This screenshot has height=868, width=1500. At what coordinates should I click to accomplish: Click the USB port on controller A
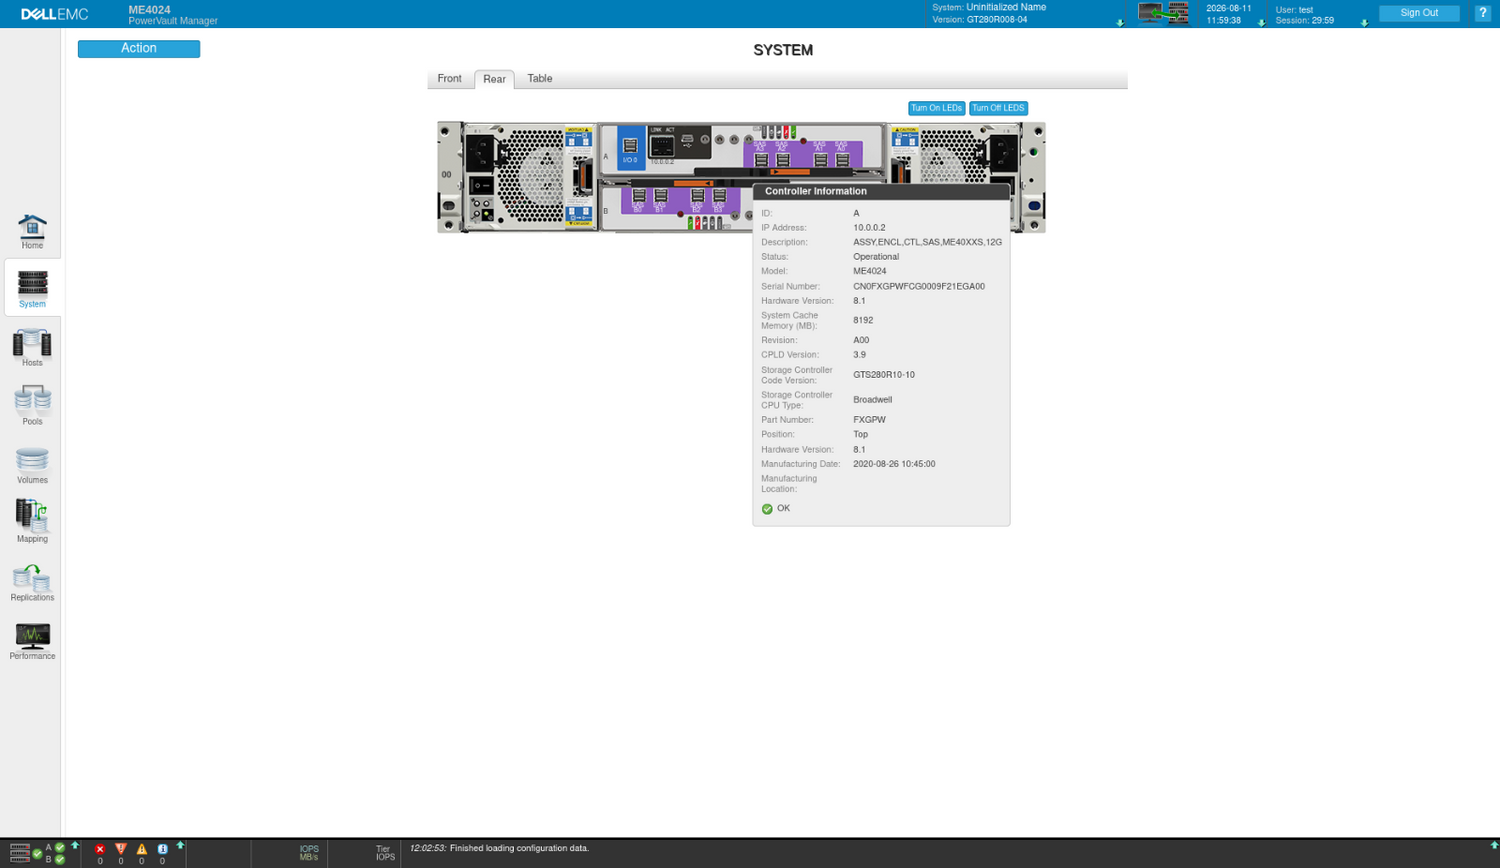pyautogui.click(x=688, y=141)
